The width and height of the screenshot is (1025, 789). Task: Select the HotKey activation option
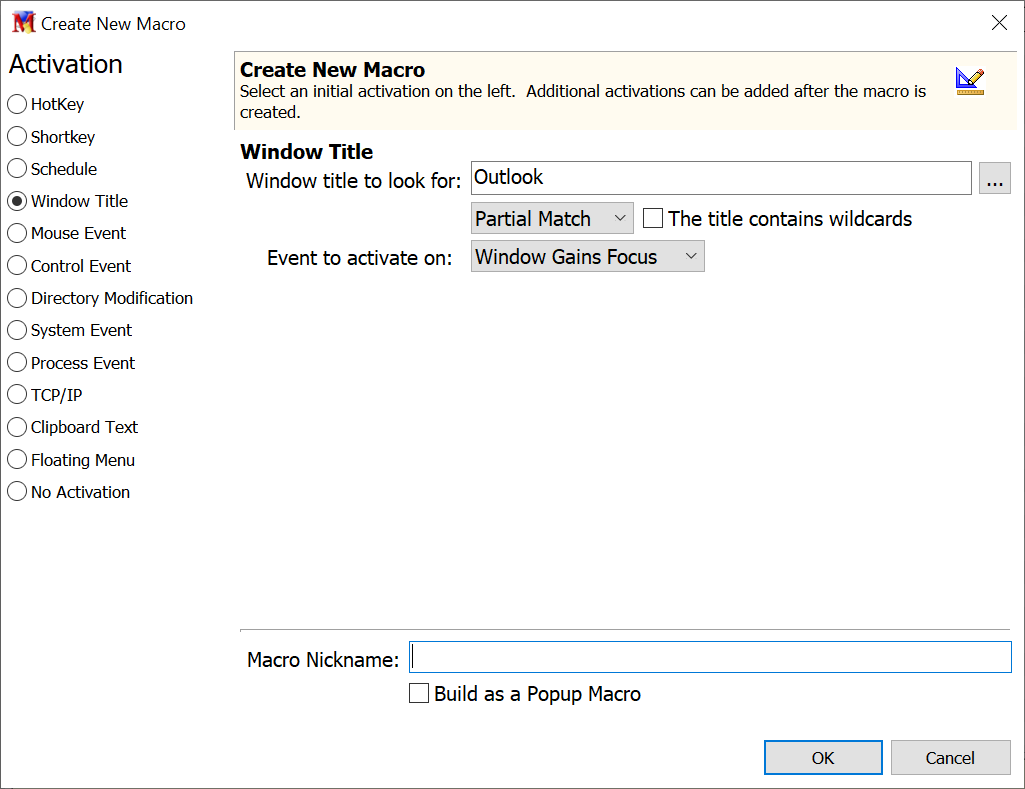click(17, 104)
